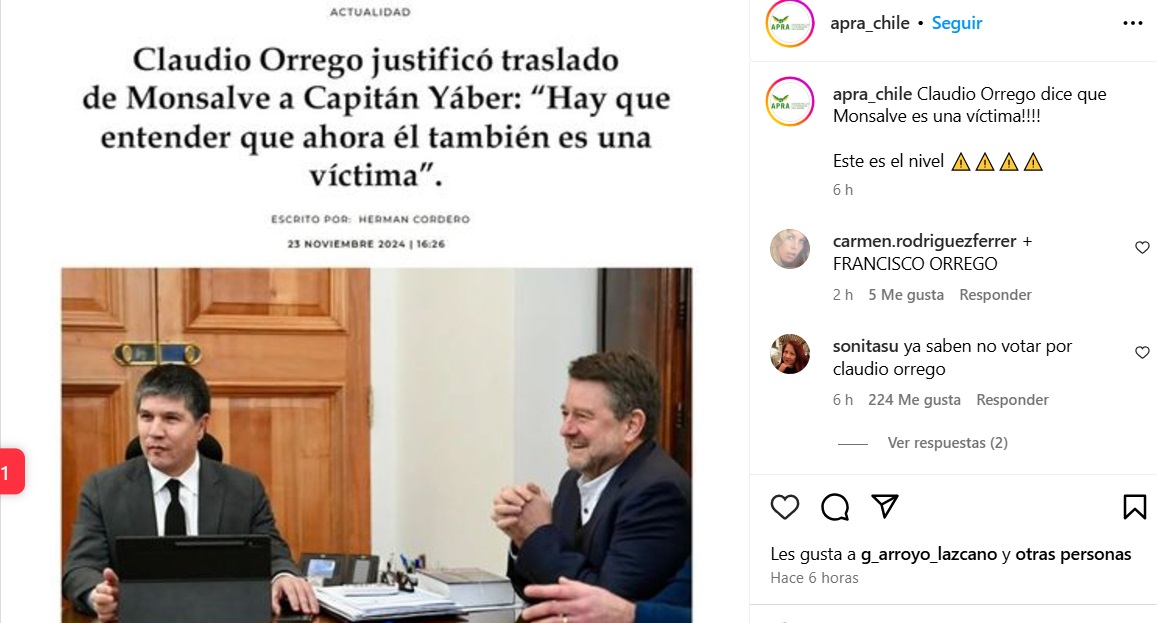Click the red notification badge on left edge
Viewport: 1157px width, 623px height.
click(x=11, y=472)
